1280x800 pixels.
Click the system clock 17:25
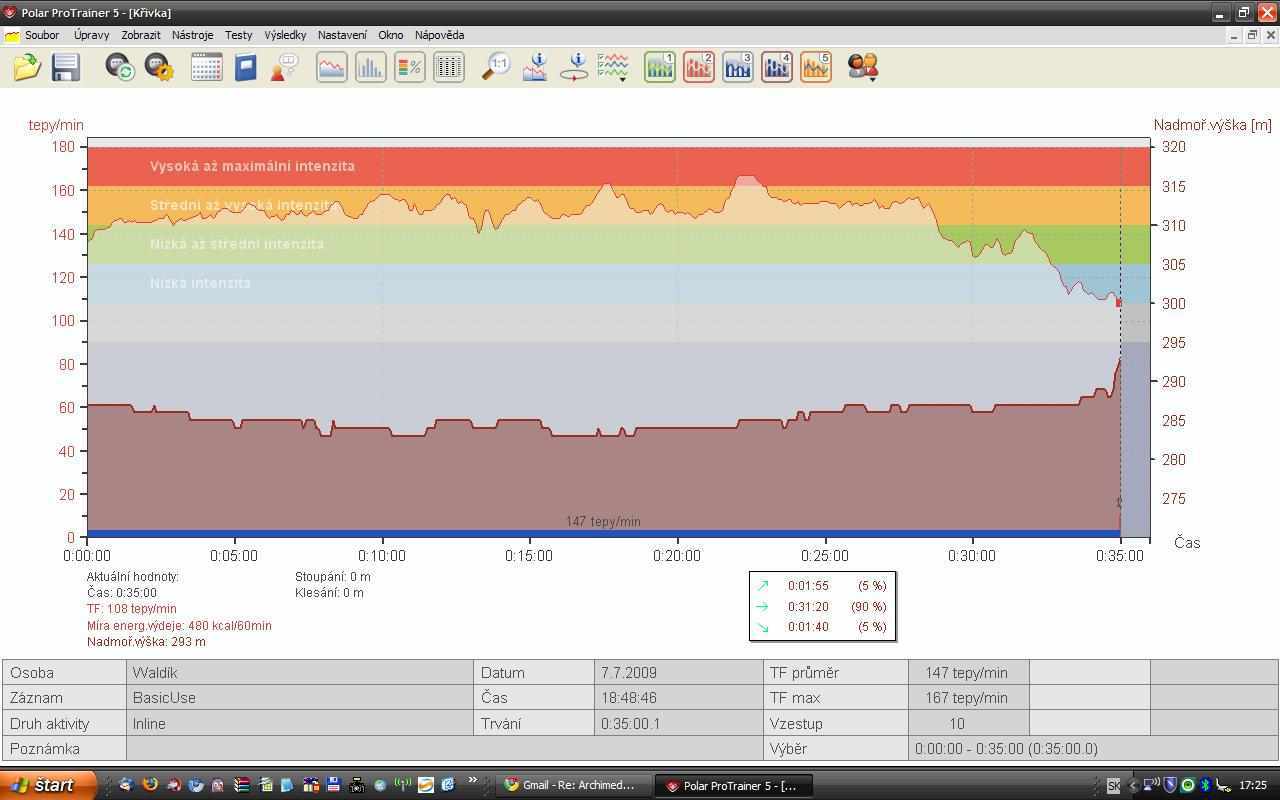pyautogui.click(x=1252, y=785)
